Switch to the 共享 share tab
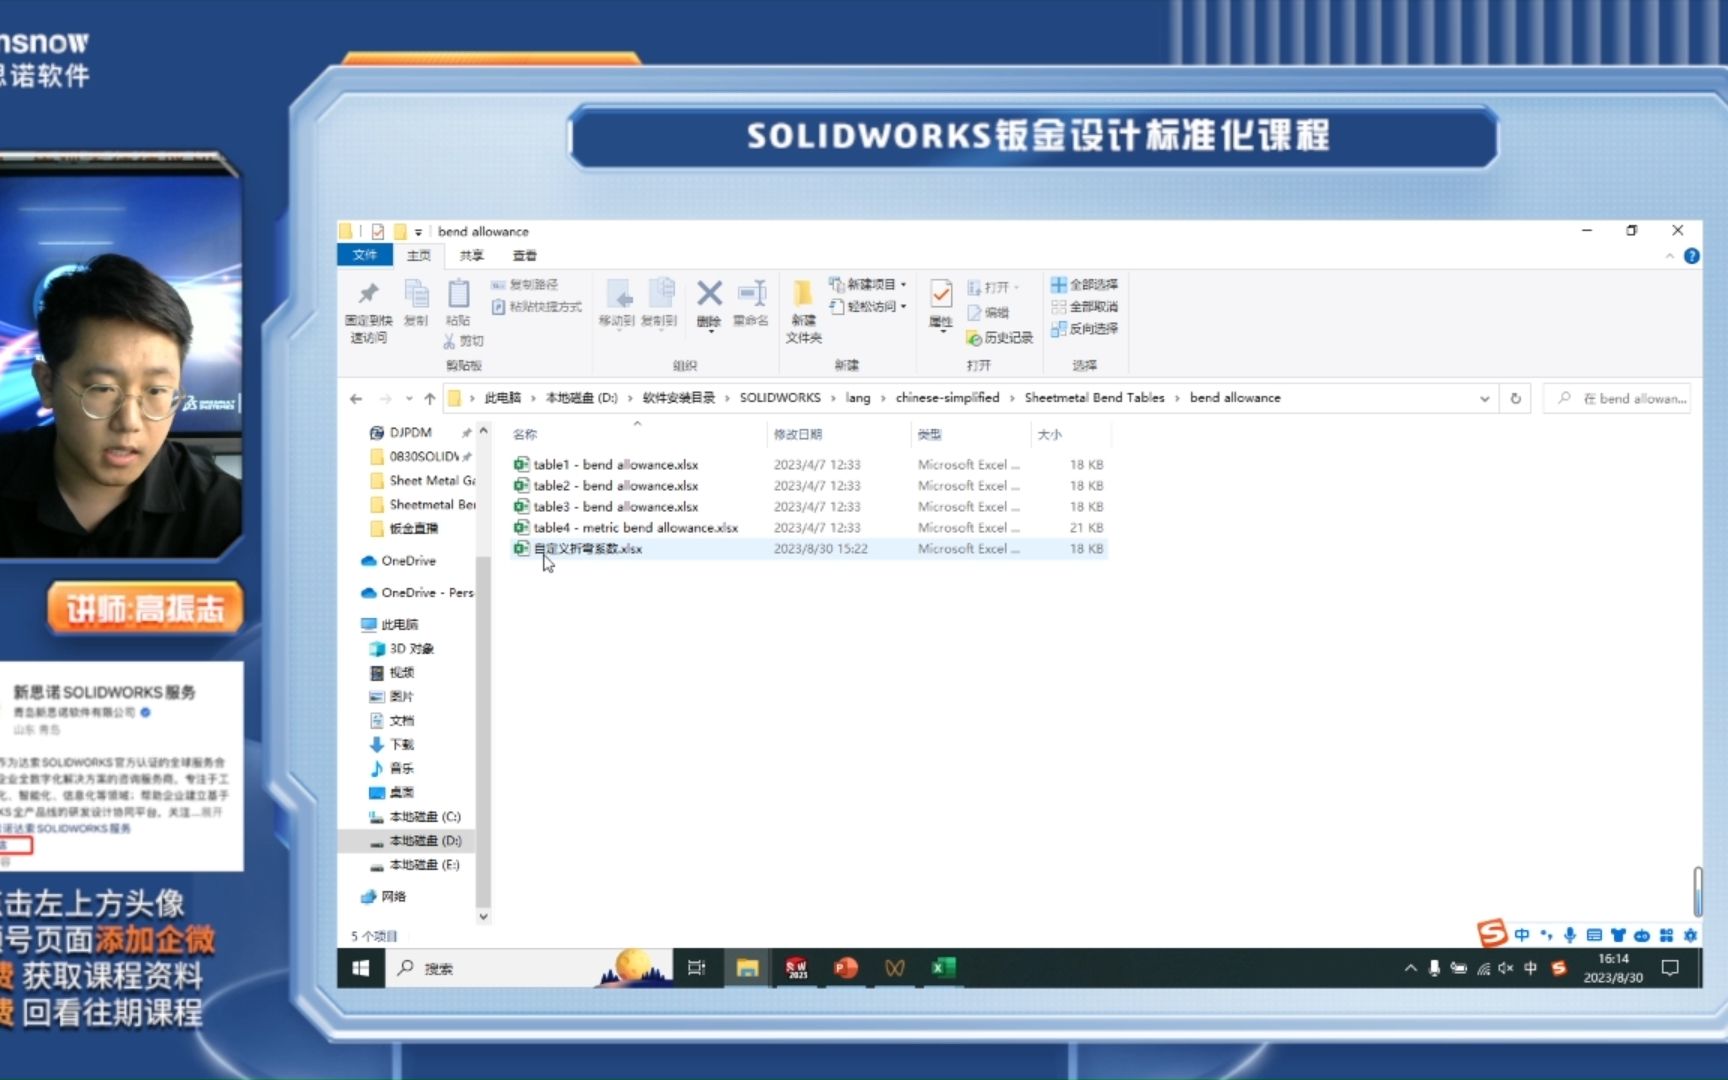 (x=472, y=256)
